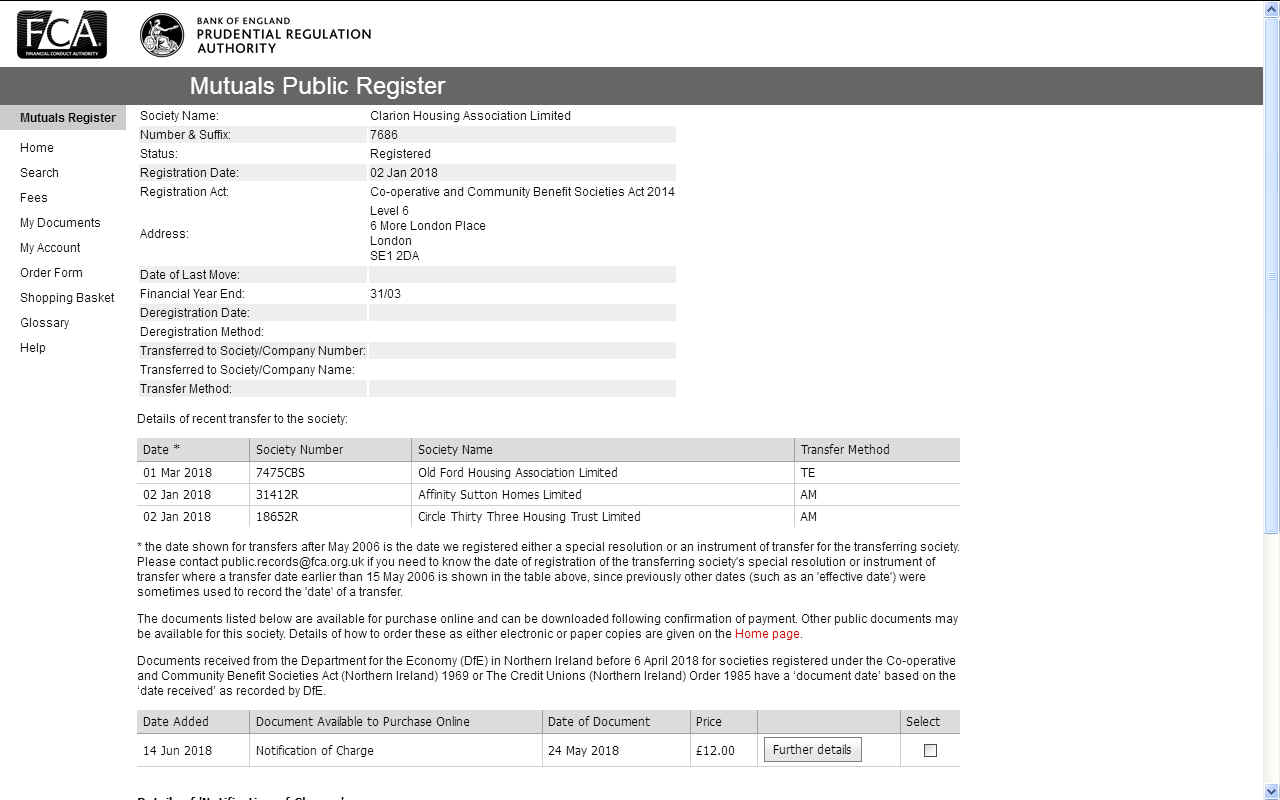This screenshot has width=1280, height=800.
Task: Go to My Account
Action: click(x=50, y=248)
